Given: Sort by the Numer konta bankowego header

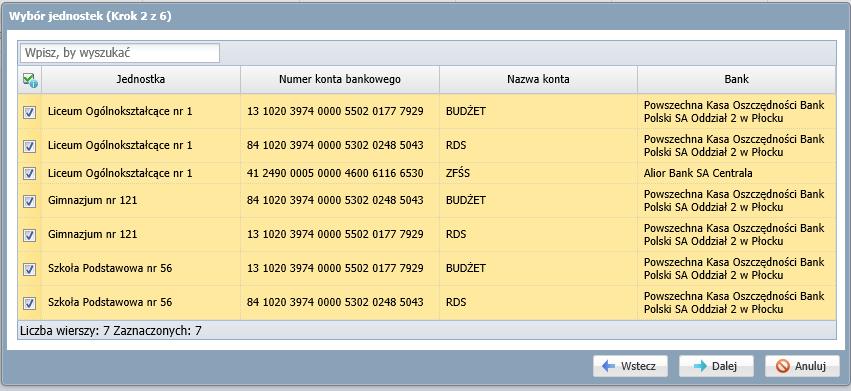Looking at the screenshot, I should (340, 79).
